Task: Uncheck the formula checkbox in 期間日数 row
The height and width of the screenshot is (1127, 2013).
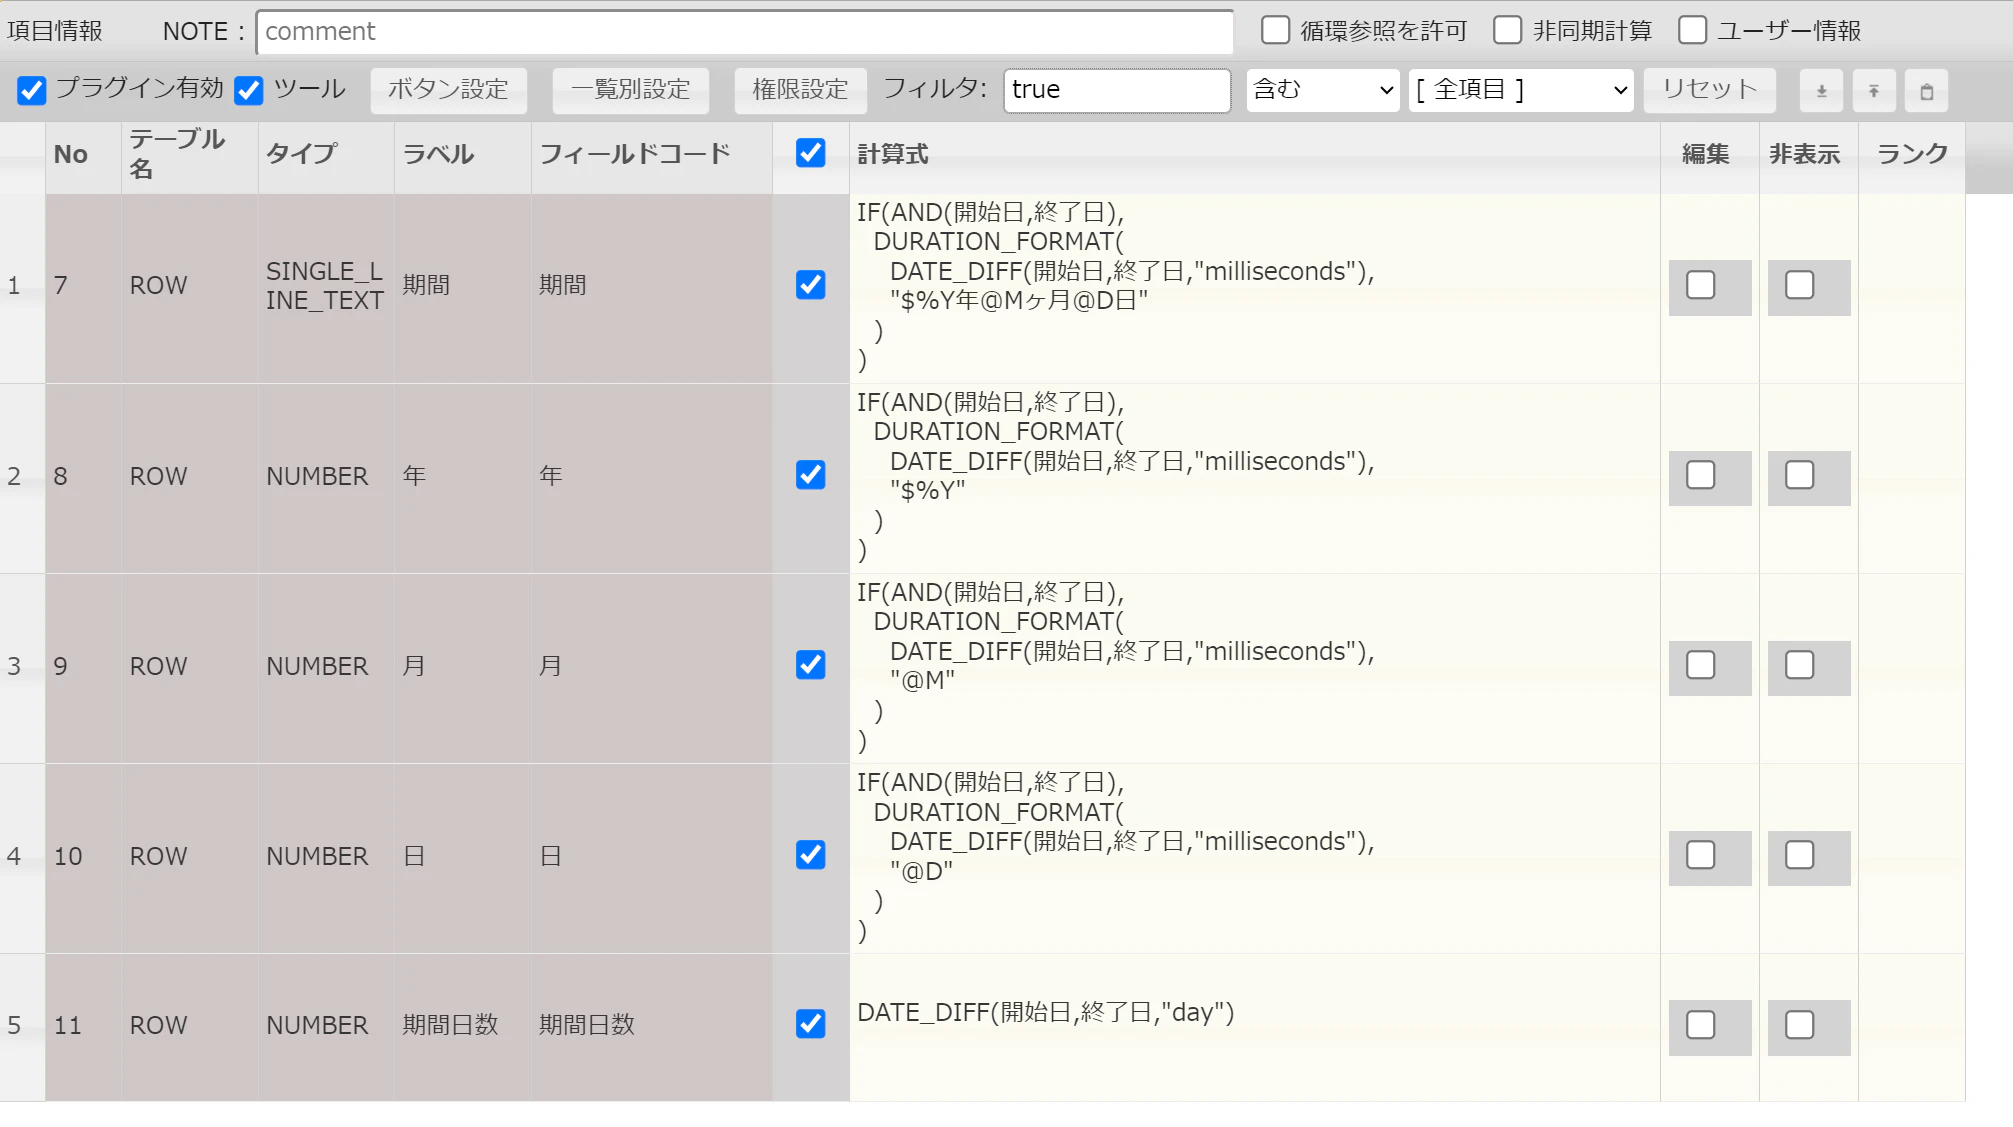Action: tap(811, 1024)
